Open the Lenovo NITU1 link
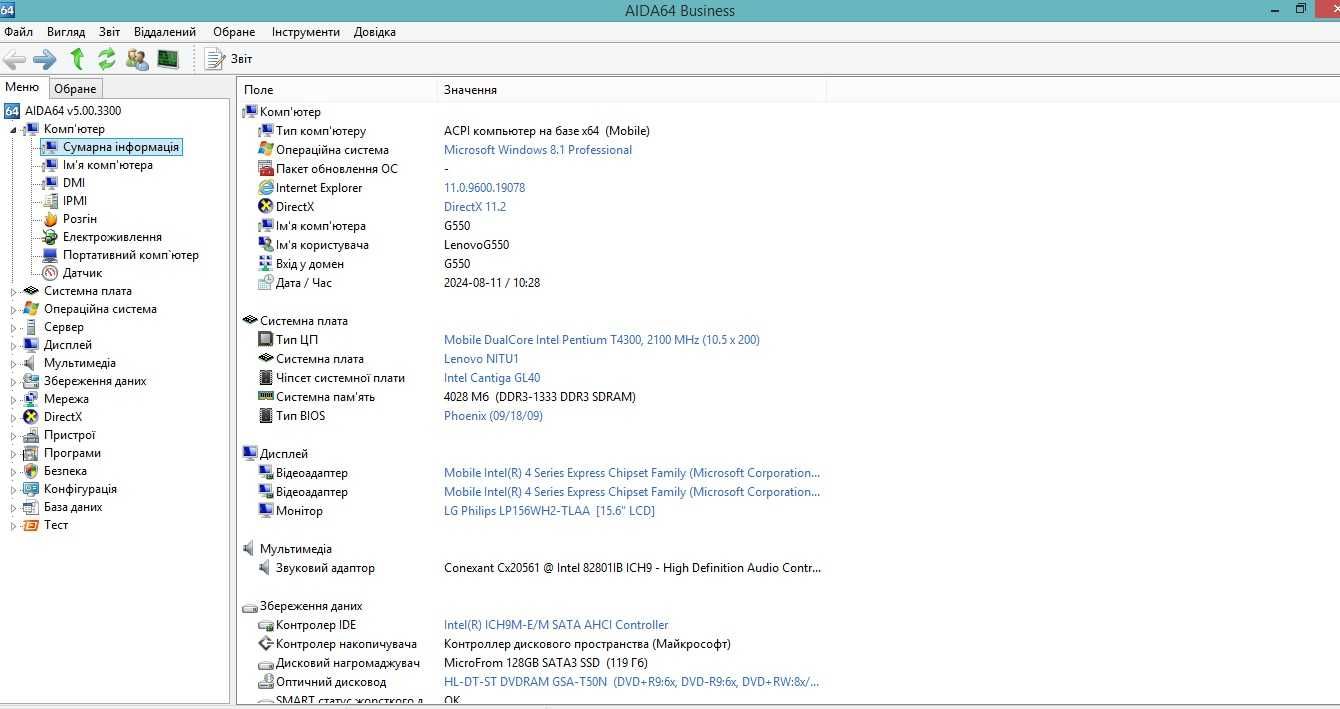The width and height of the screenshot is (1340, 709). point(481,359)
